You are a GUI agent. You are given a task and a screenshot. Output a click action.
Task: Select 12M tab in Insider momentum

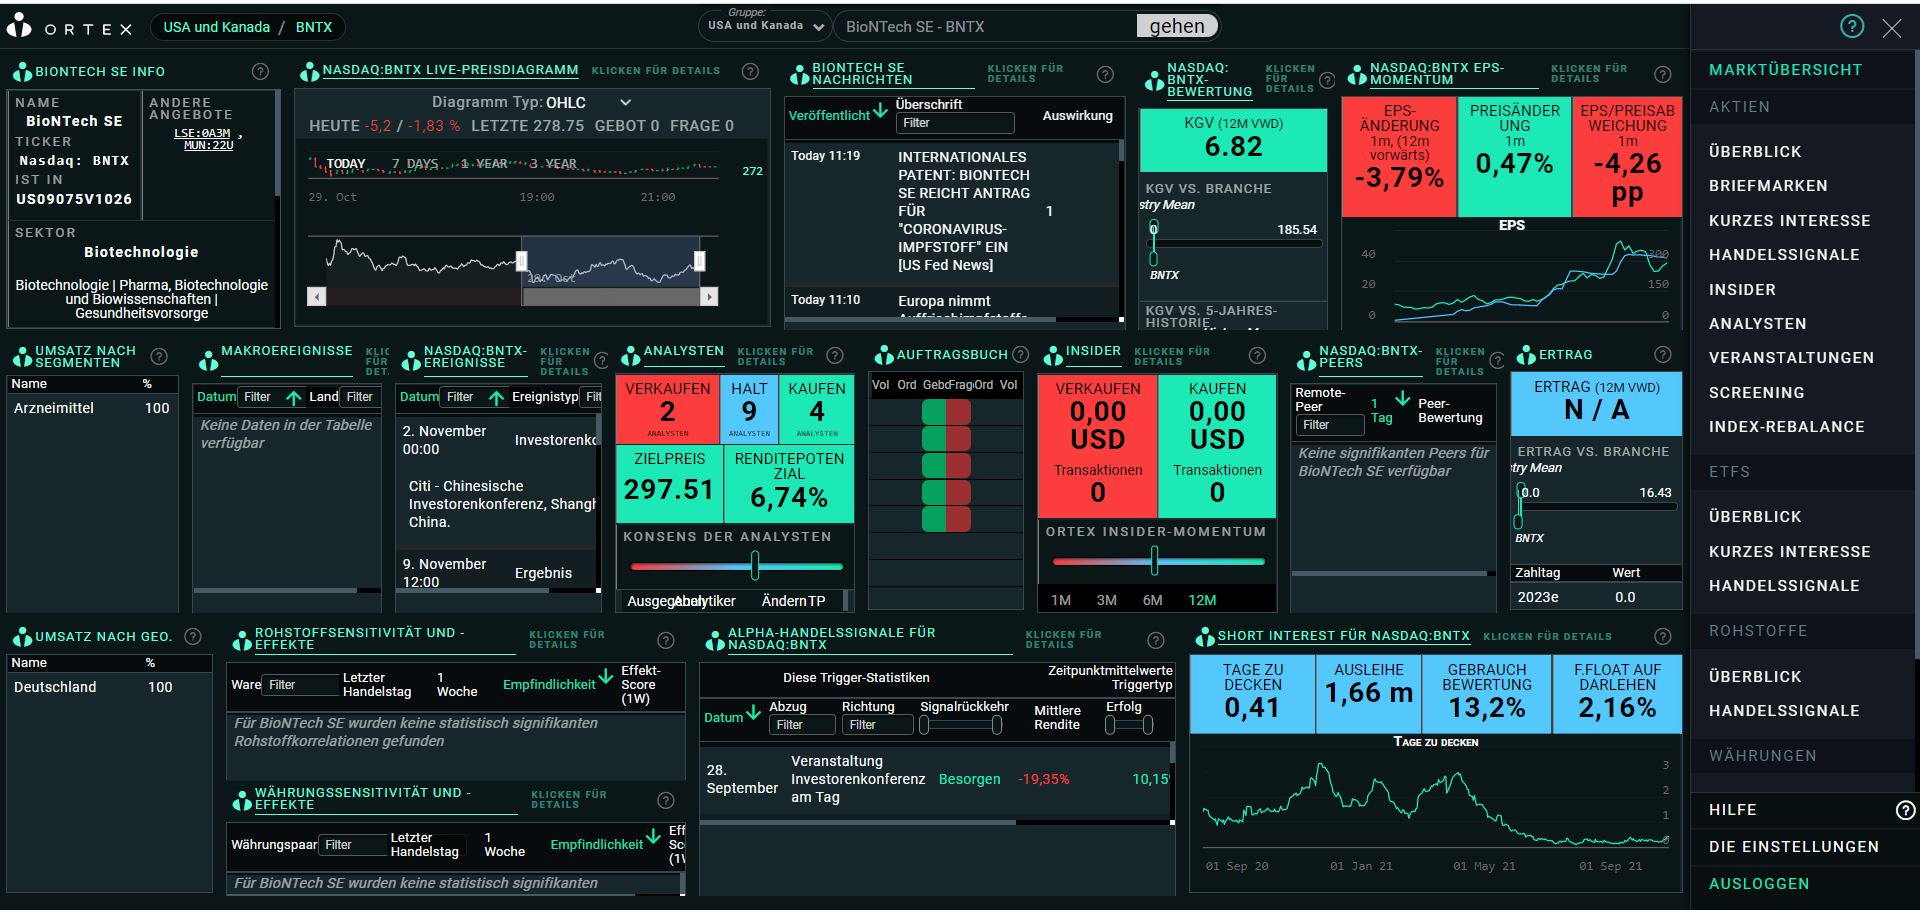click(x=1202, y=600)
